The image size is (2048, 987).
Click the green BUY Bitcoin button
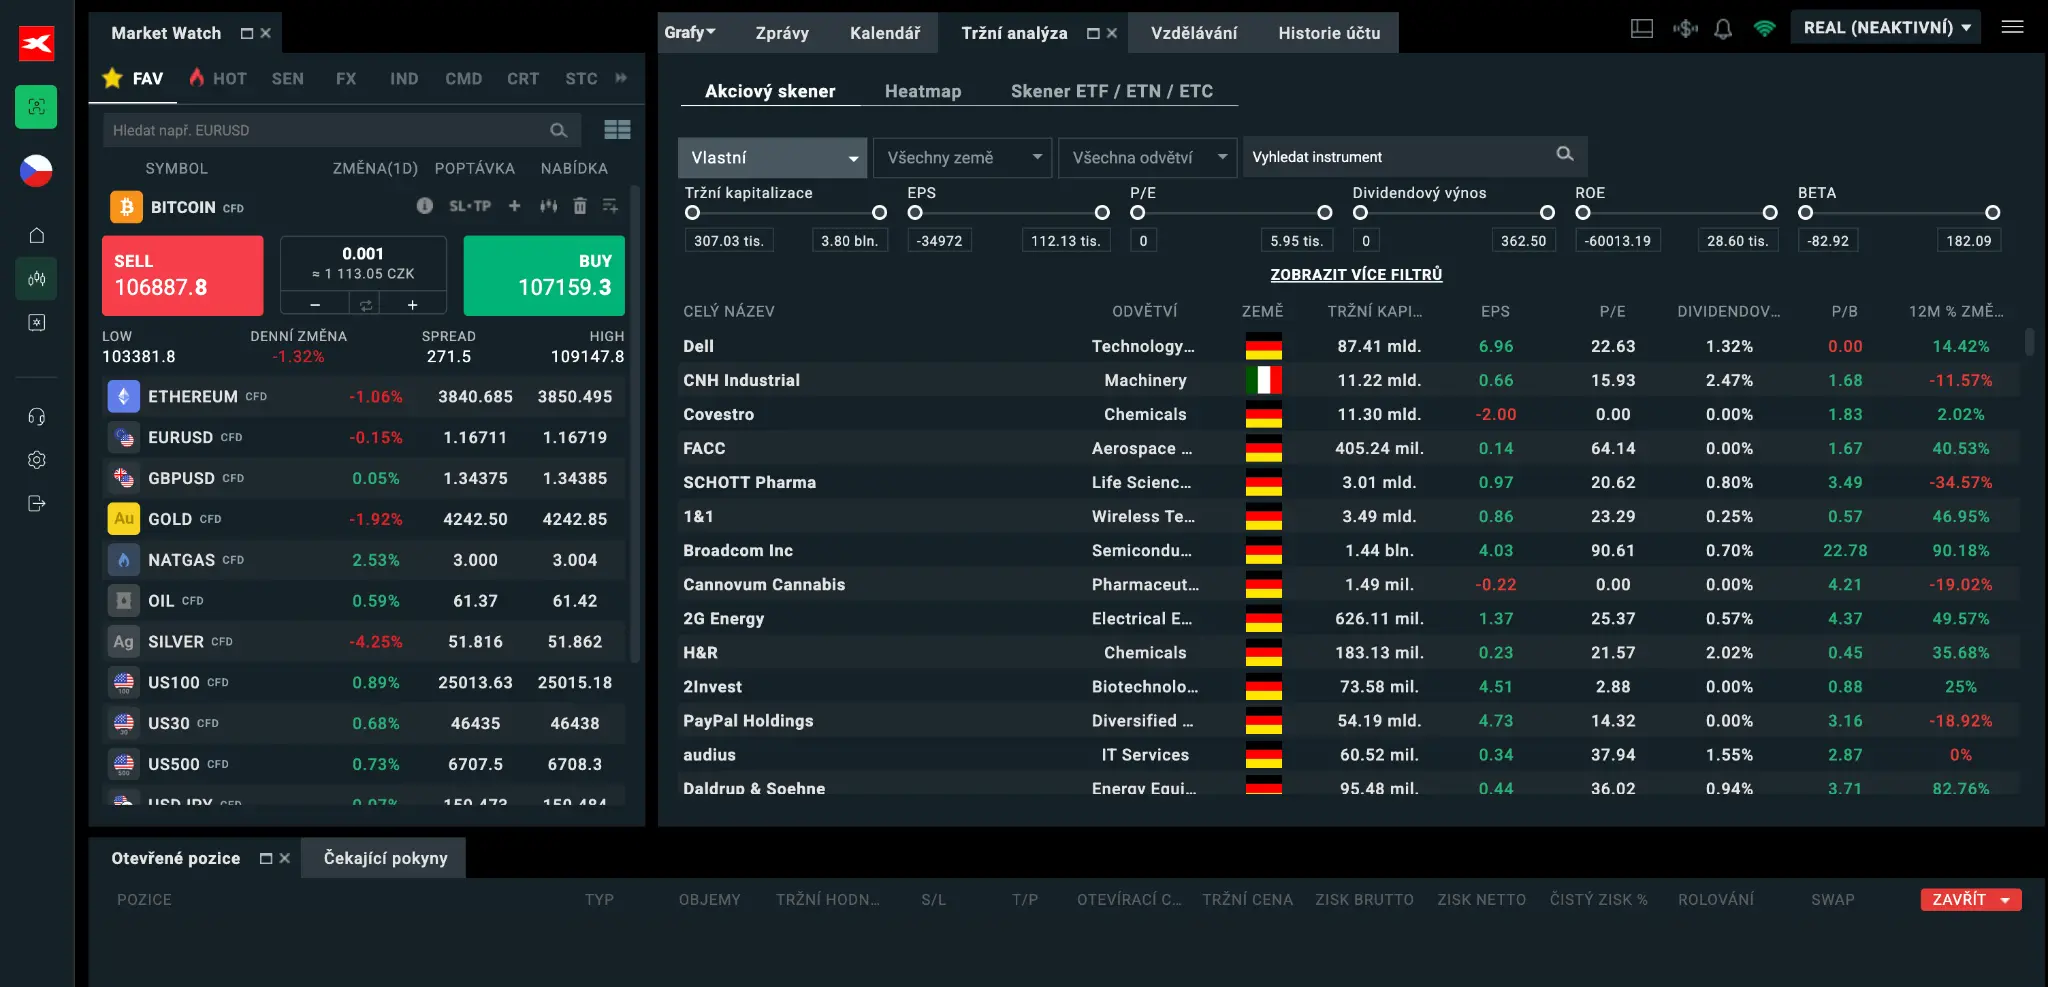click(x=544, y=276)
